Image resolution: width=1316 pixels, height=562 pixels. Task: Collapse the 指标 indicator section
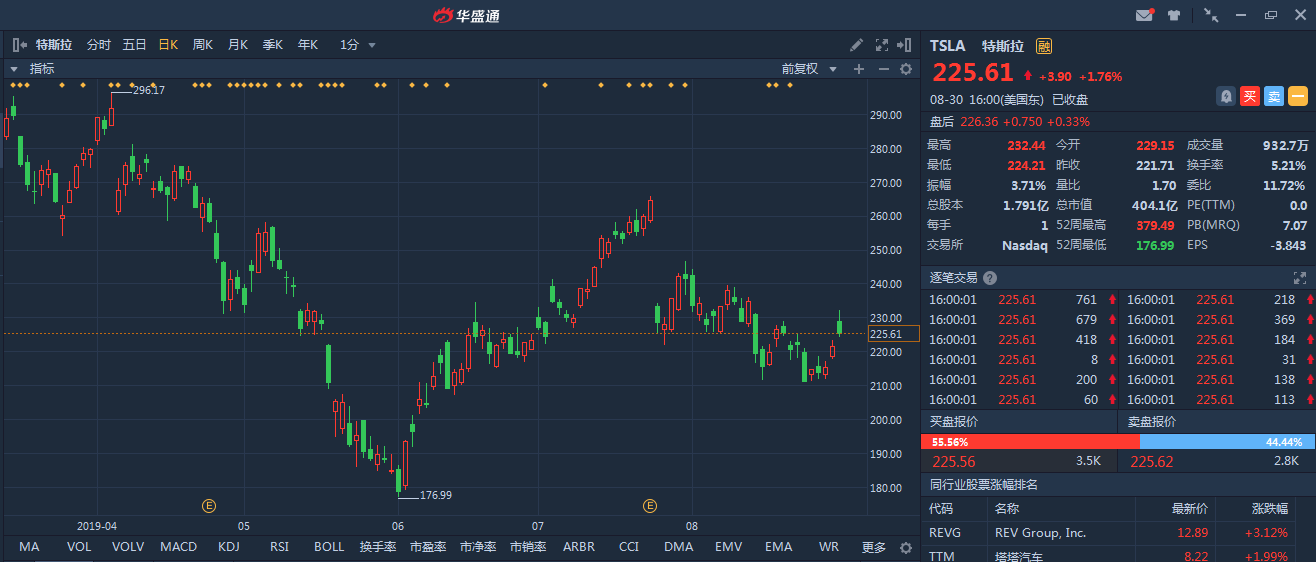pos(15,69)
